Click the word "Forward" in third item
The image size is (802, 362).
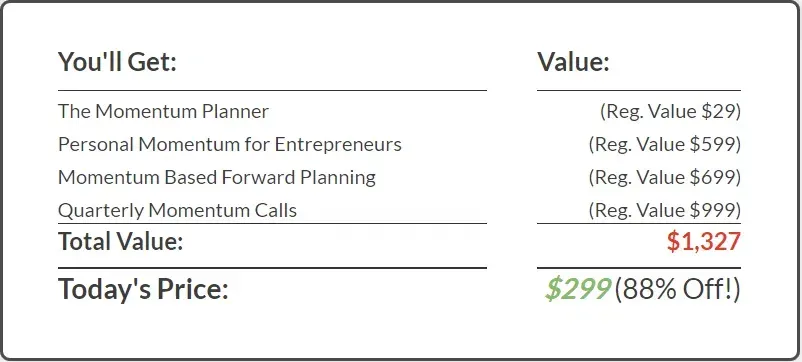pos(258,177)
